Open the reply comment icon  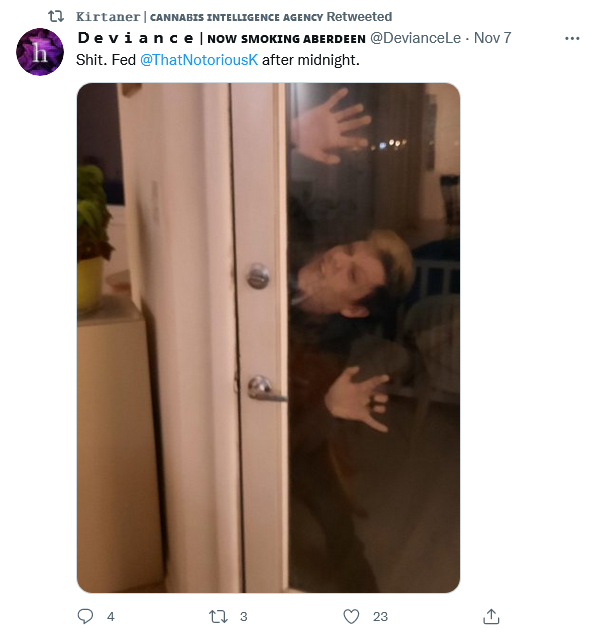(x=85, y=616)
